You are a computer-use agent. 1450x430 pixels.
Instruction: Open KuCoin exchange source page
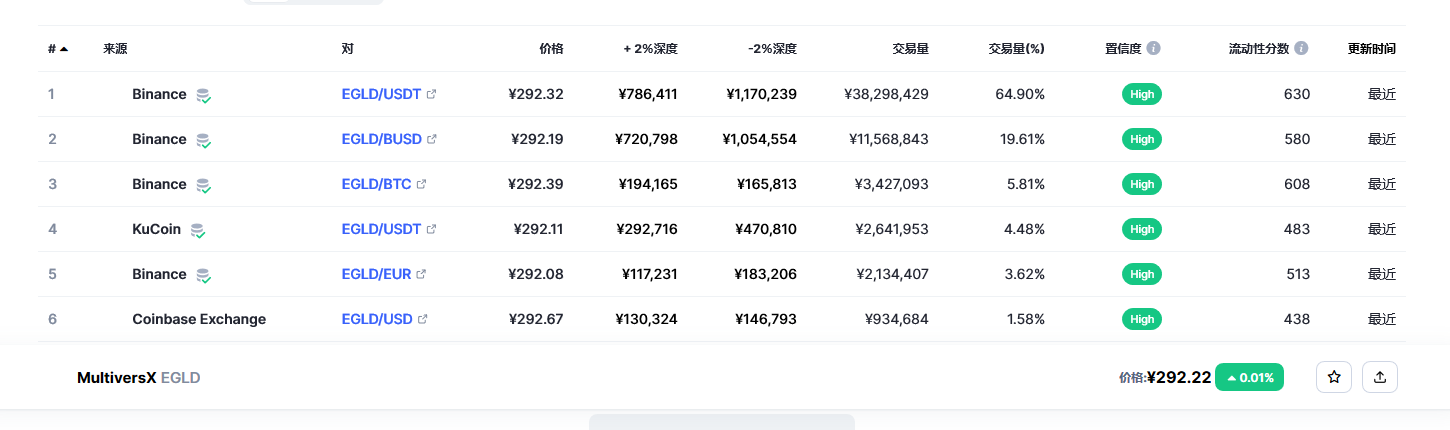[156, 229]
